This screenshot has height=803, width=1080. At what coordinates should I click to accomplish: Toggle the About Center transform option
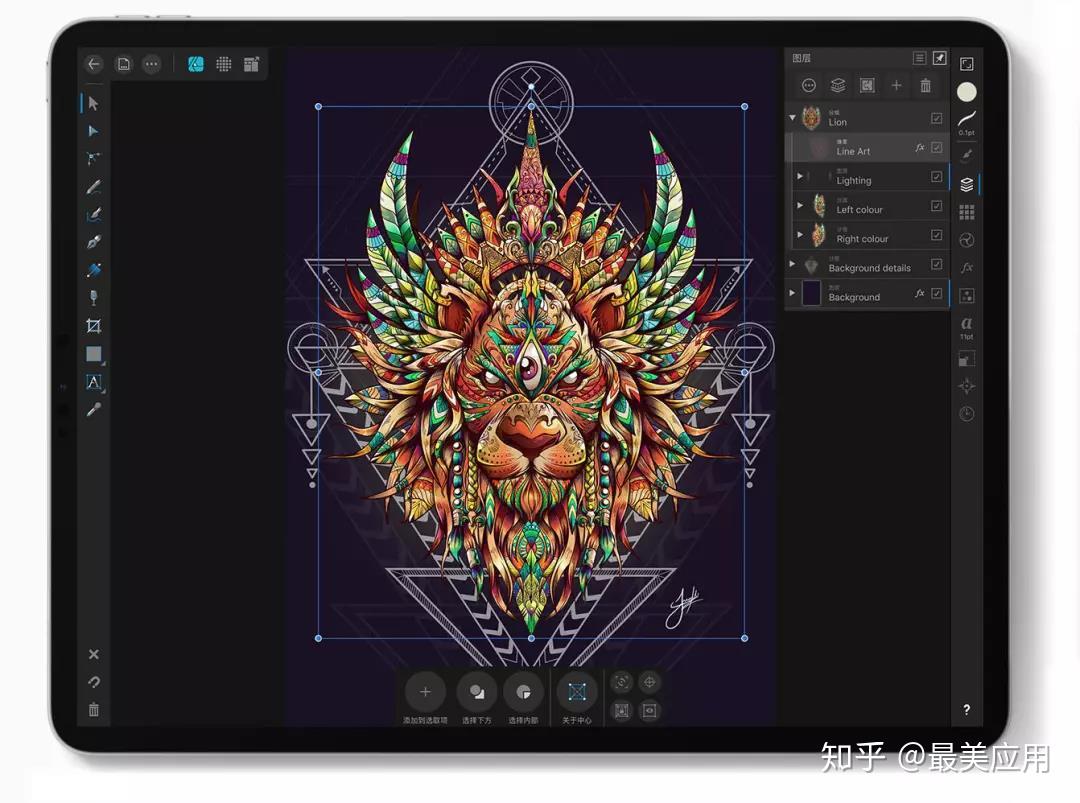point(577,692)
